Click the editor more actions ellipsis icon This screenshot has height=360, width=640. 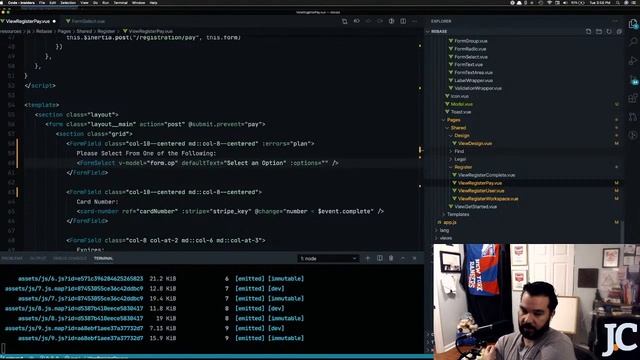pos(415,21)
